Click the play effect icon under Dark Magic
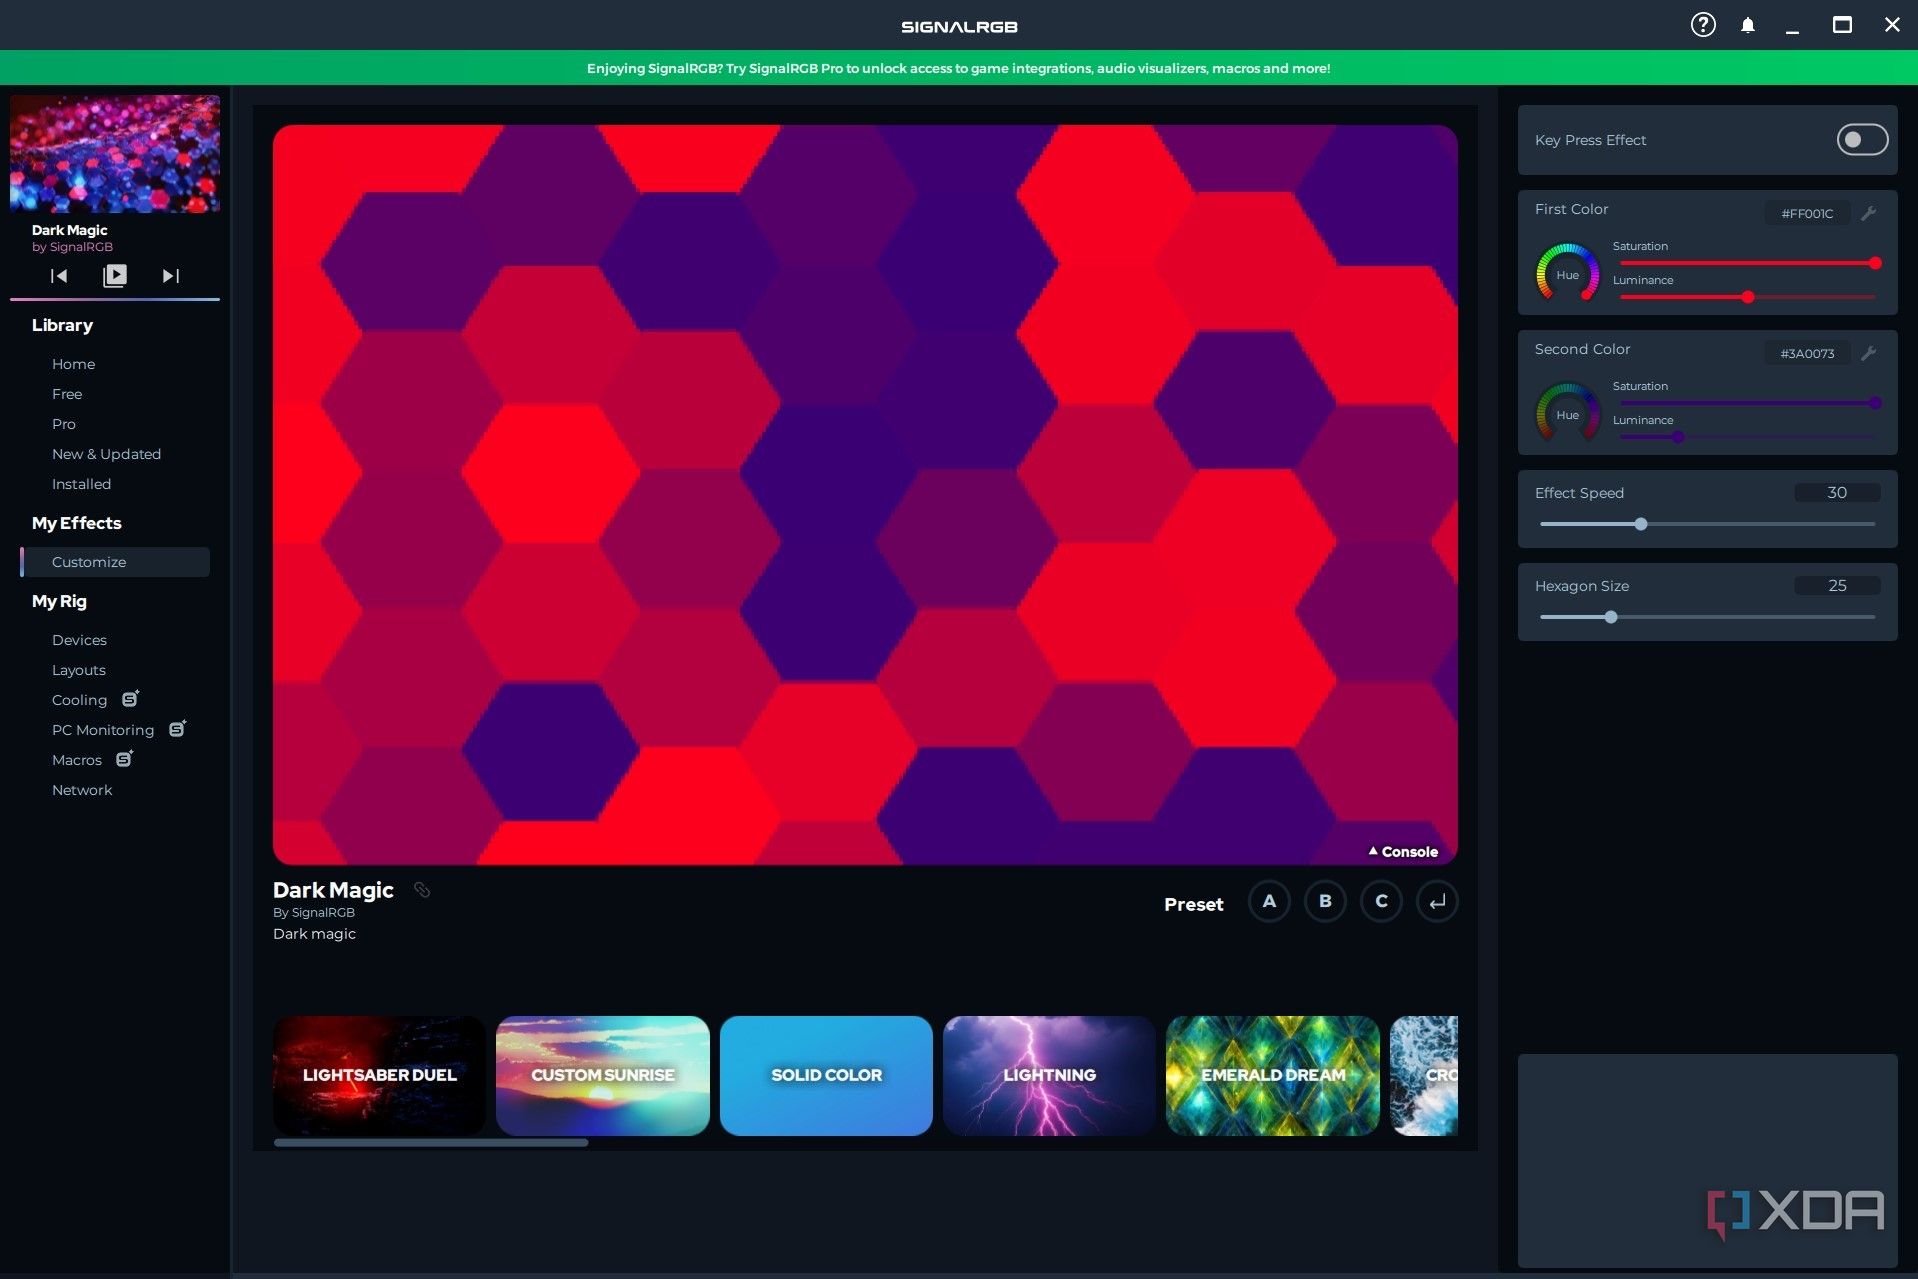 (115, 275)
